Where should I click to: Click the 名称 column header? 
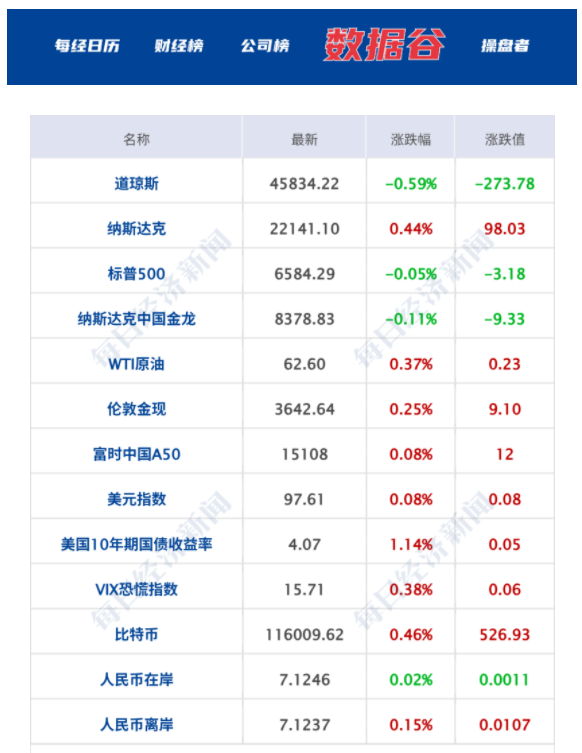(136, 139)
